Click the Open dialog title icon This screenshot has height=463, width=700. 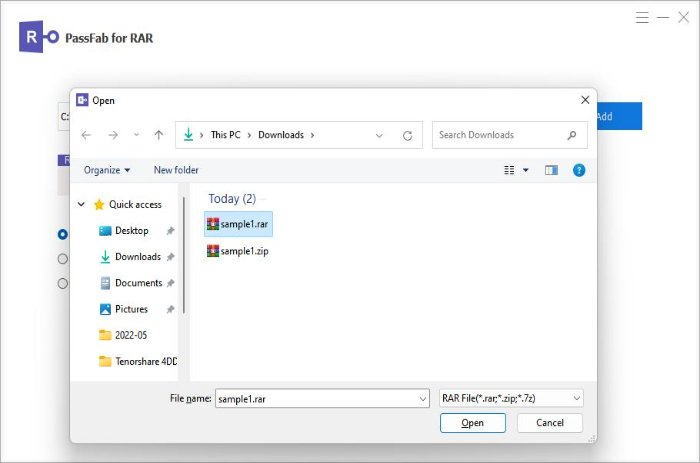[82, 100]
